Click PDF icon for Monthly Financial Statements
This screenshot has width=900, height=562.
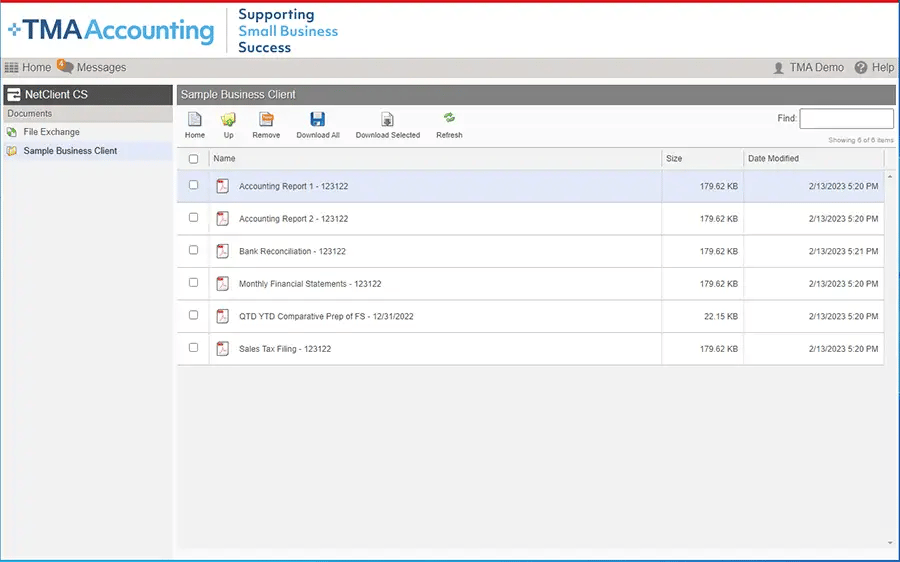point(222,284)
